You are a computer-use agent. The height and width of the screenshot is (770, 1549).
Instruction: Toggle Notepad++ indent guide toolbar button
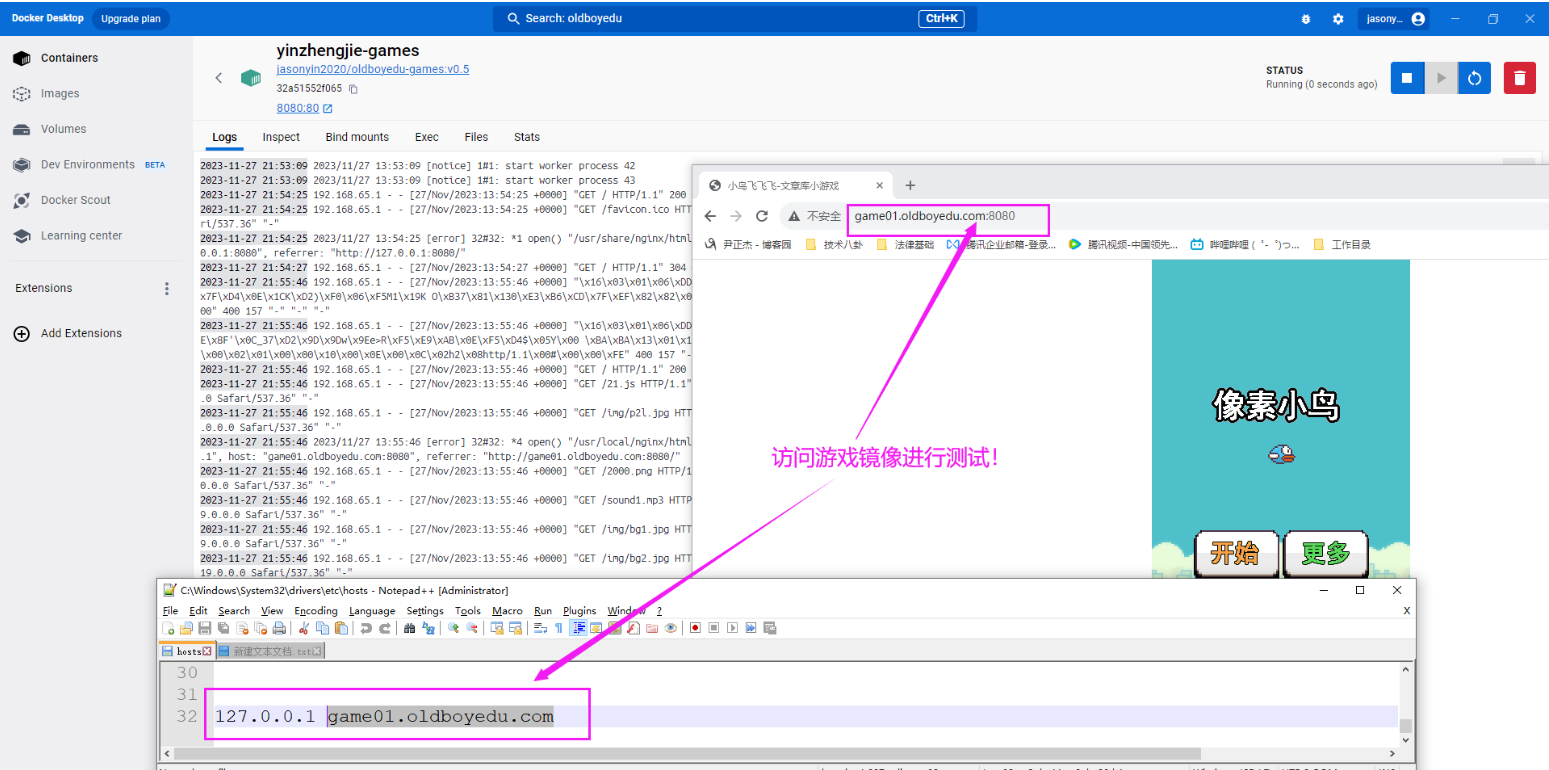(578, 628)
